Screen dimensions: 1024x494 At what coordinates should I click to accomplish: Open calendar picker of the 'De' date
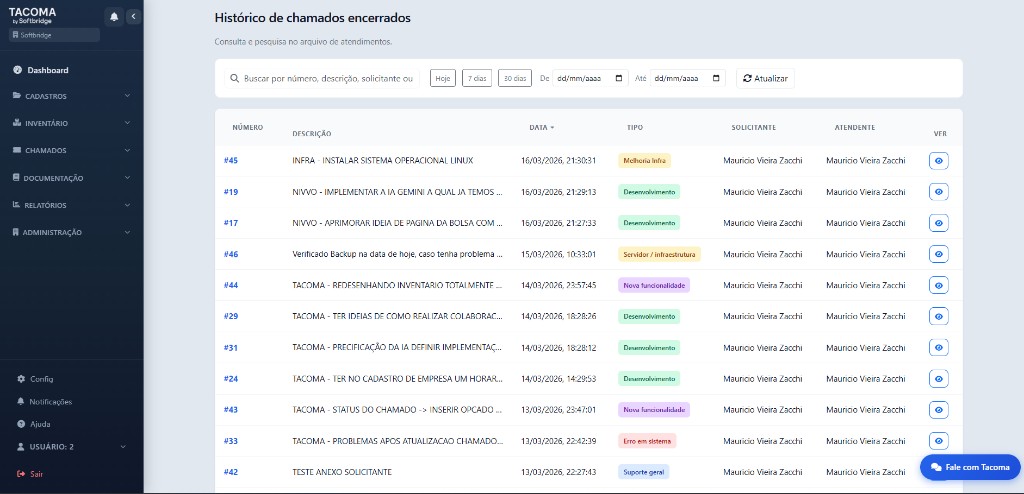tap(618, 78)
